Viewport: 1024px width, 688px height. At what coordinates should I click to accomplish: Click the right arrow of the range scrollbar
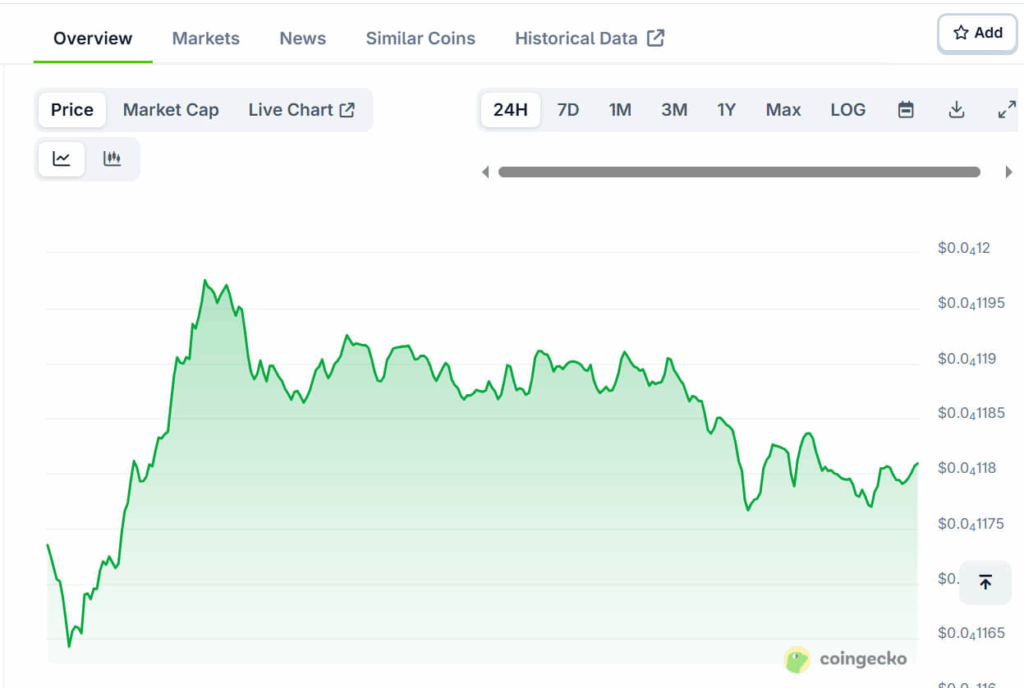(x=1008, y=172)
